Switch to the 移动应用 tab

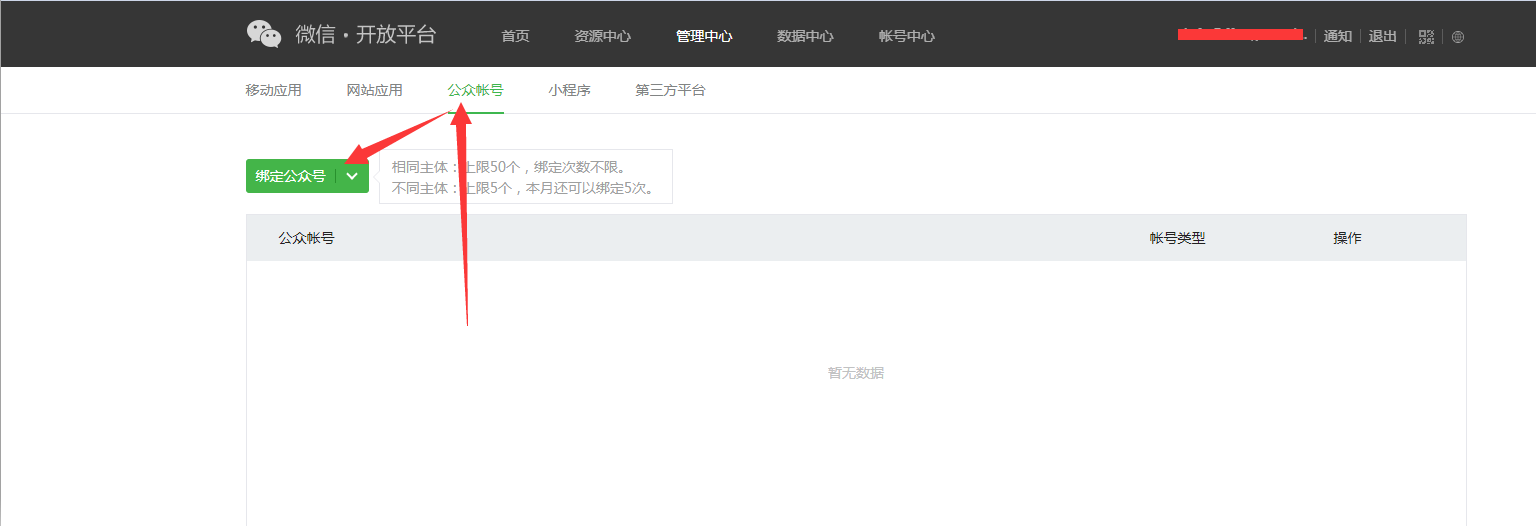[273, 90]
